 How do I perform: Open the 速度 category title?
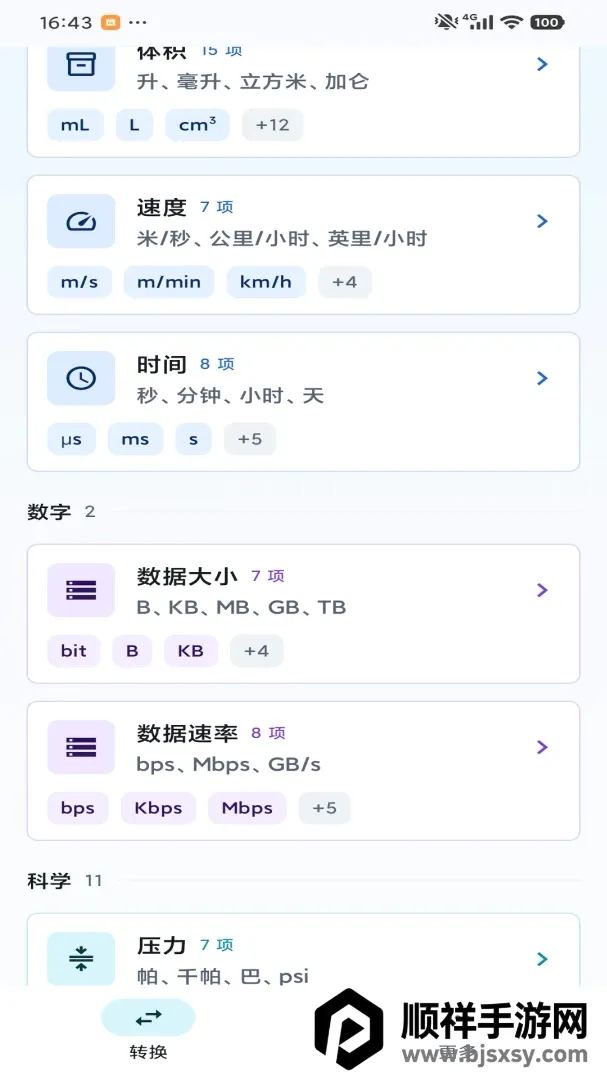pos(161,207)
